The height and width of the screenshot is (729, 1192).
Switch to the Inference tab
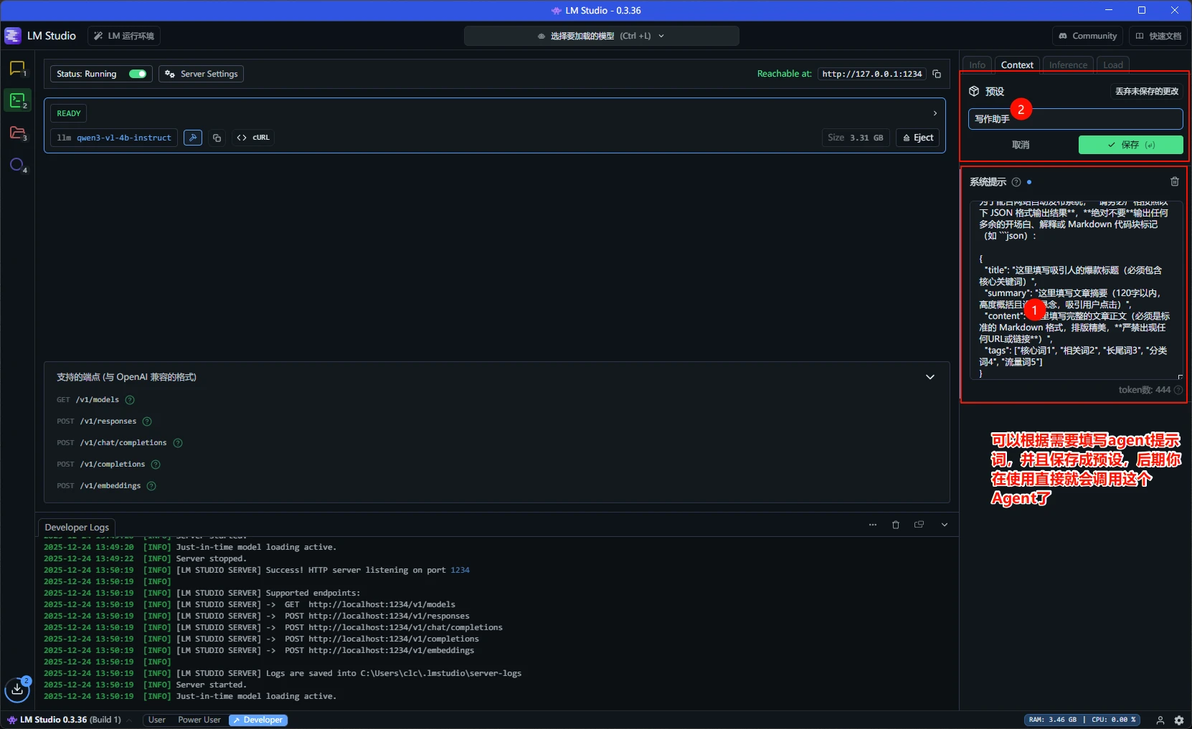pyautogui.click(x=1068, y=65)
